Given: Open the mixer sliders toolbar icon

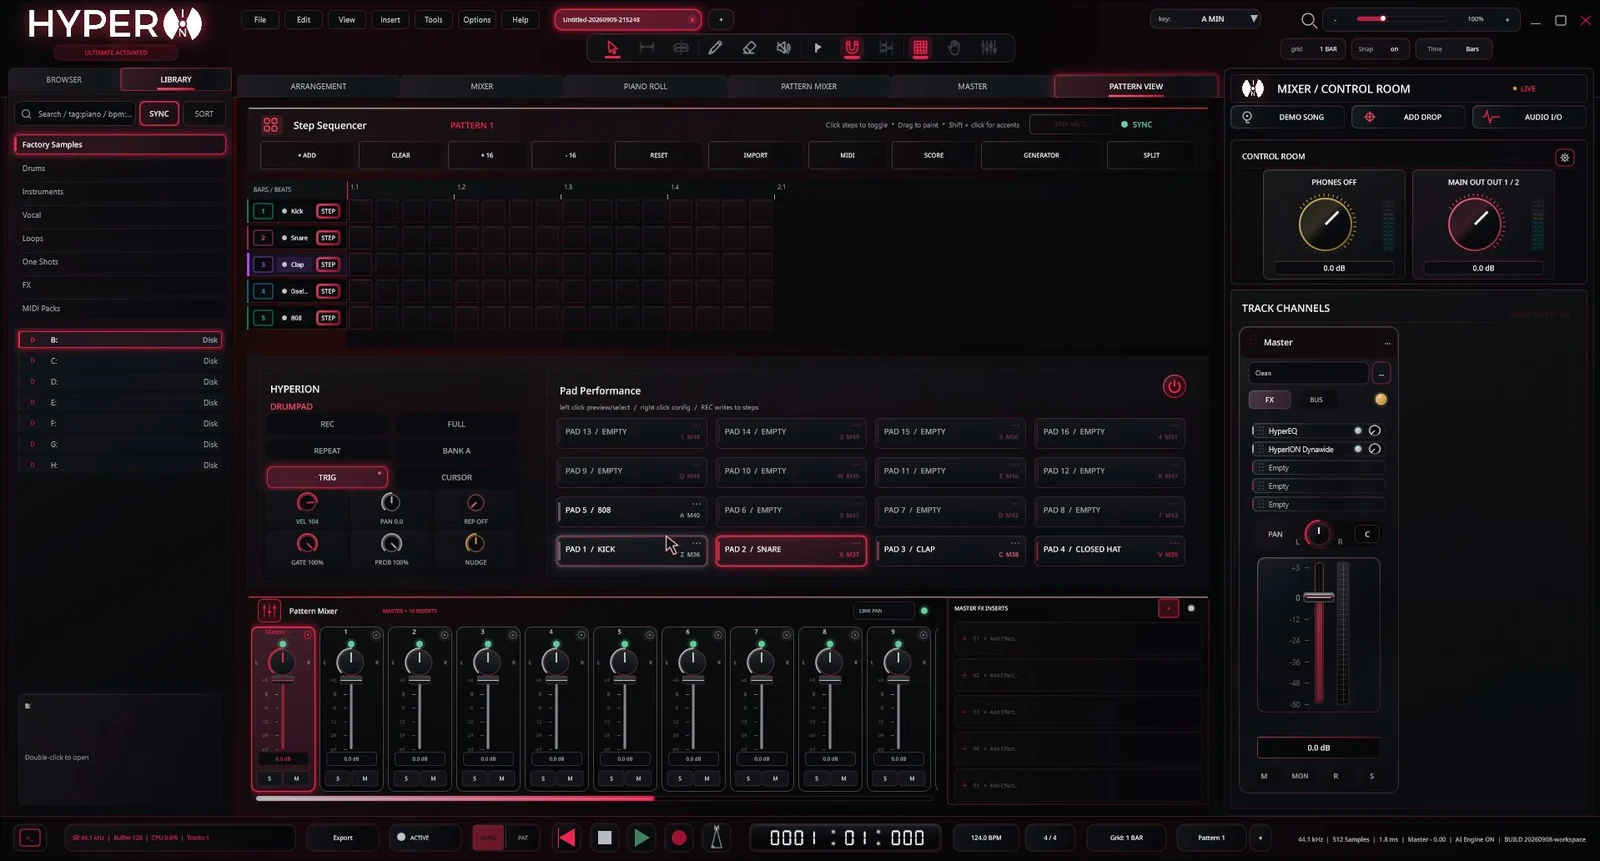Looking at the screenshot, I should (x=989, y=48).
